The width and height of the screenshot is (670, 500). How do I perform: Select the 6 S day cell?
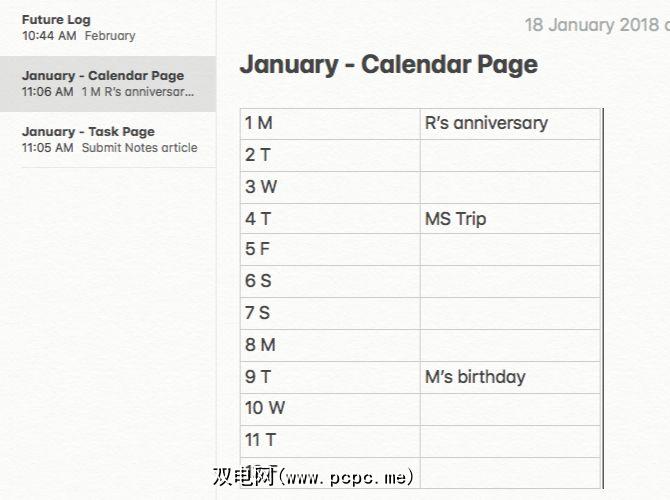pos(330,282)
